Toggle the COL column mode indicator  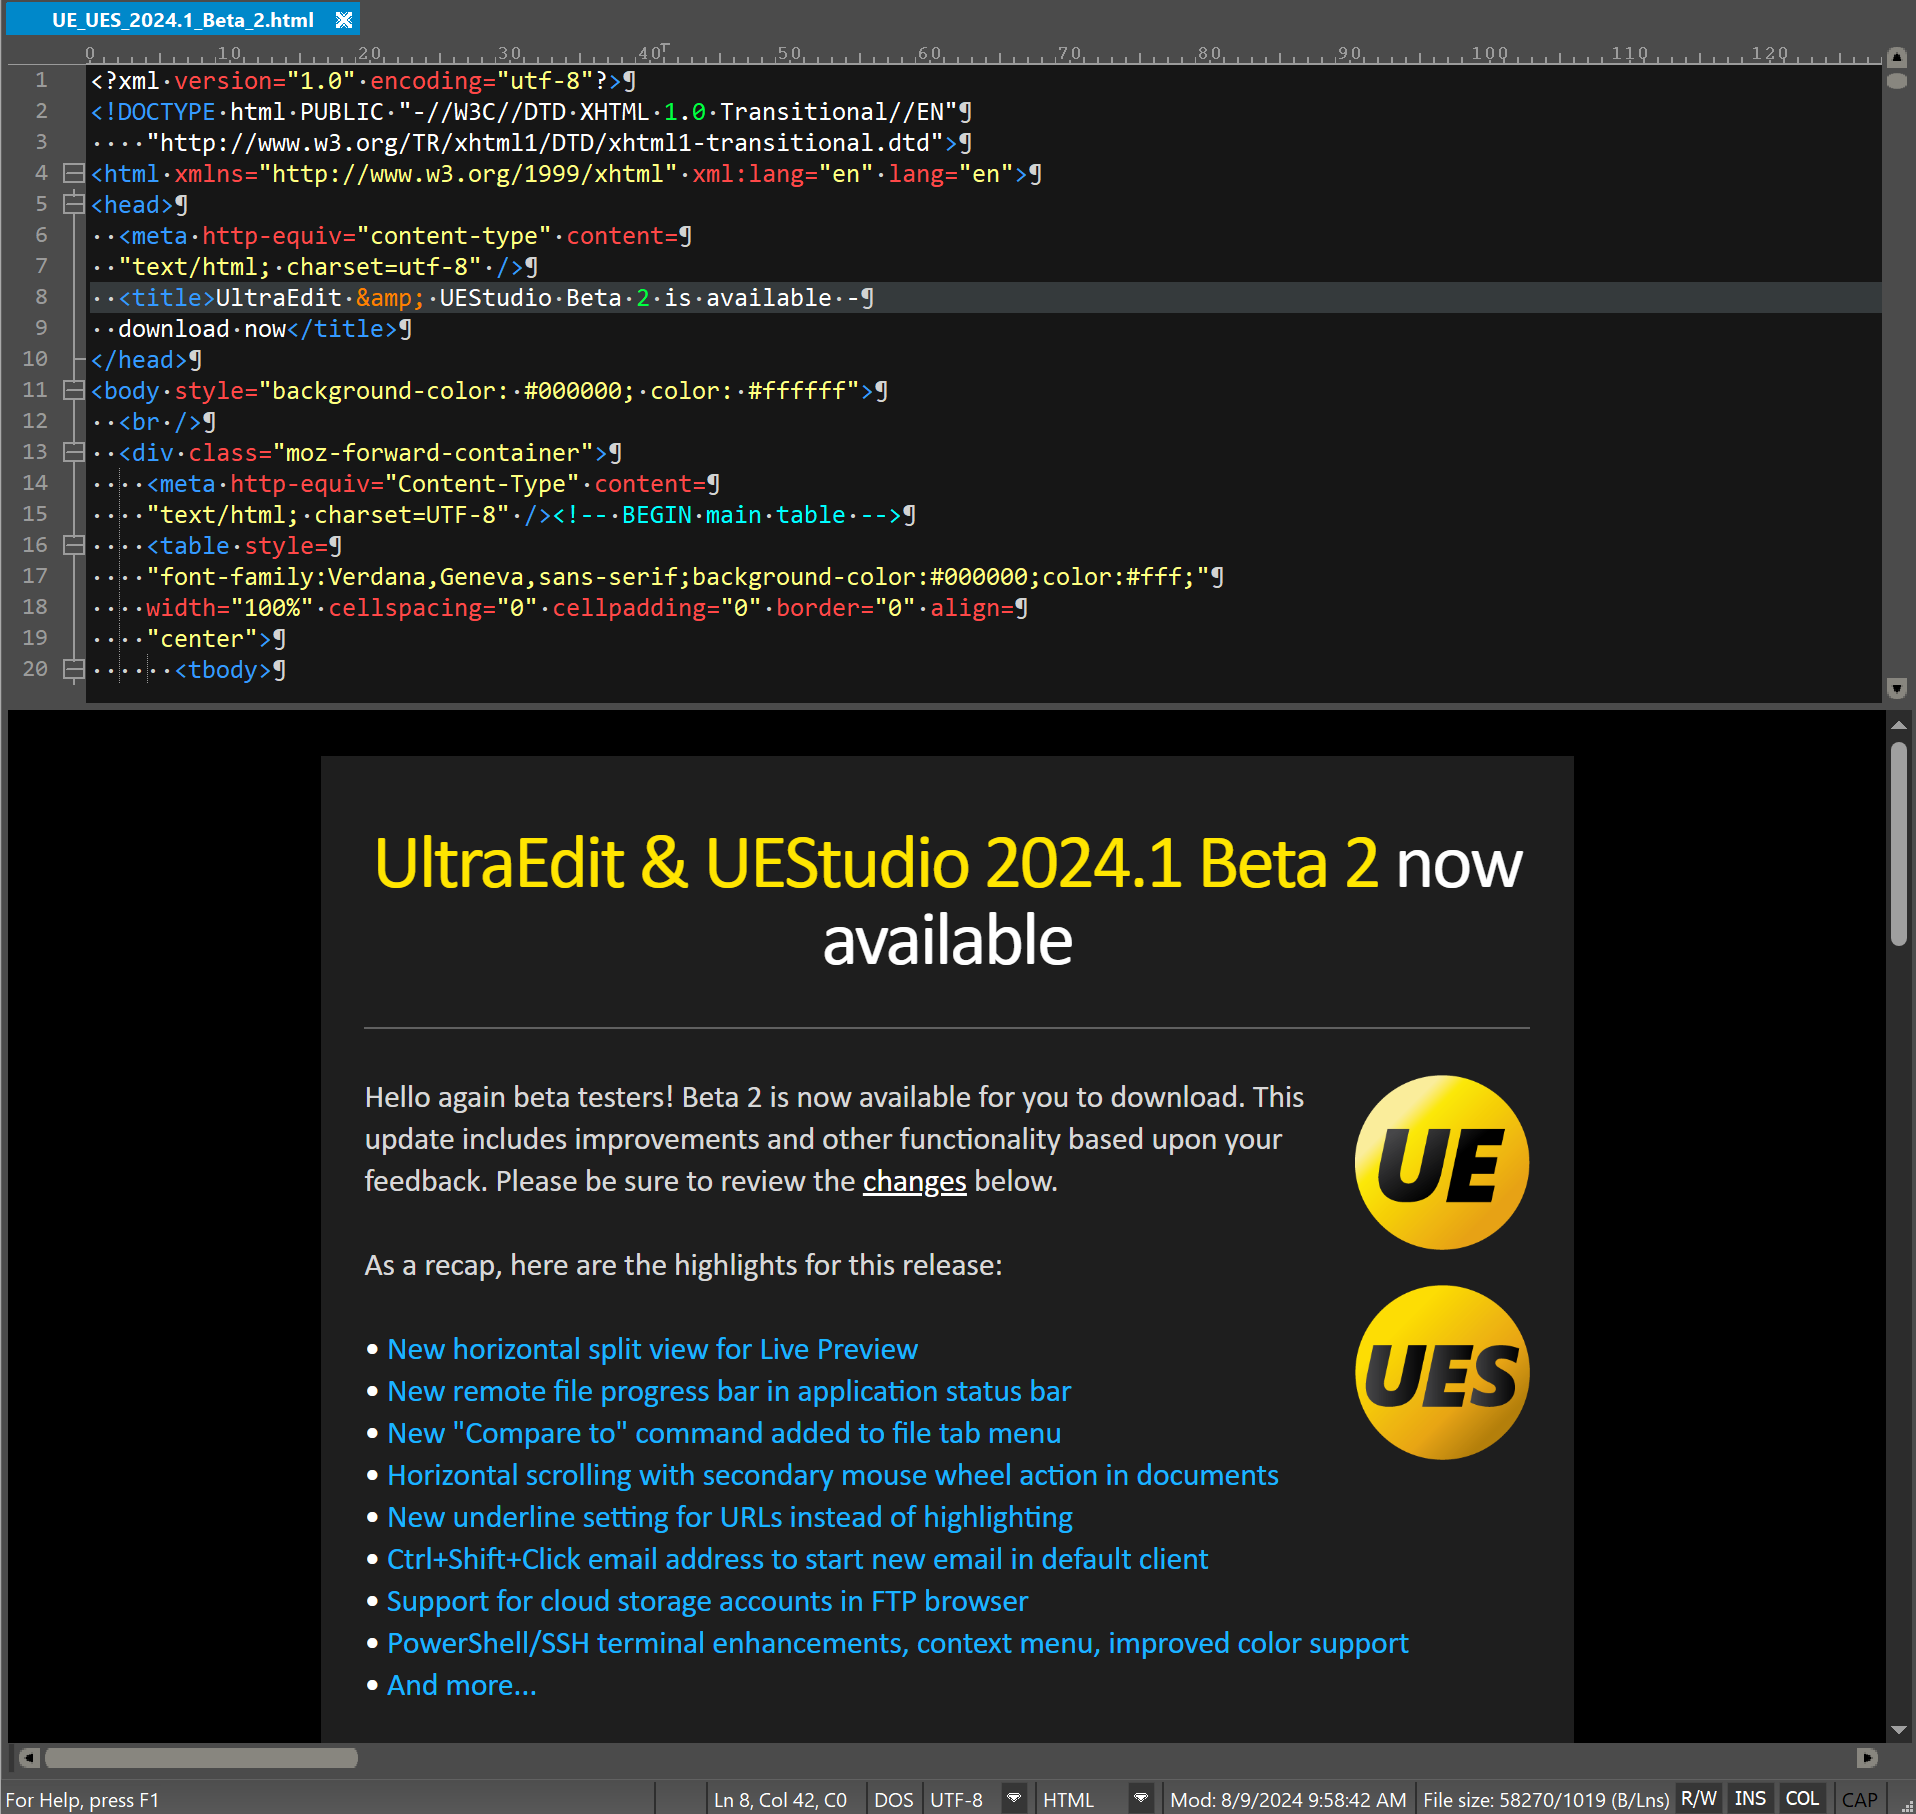pyautogui.click(x=1802, y=1798)
